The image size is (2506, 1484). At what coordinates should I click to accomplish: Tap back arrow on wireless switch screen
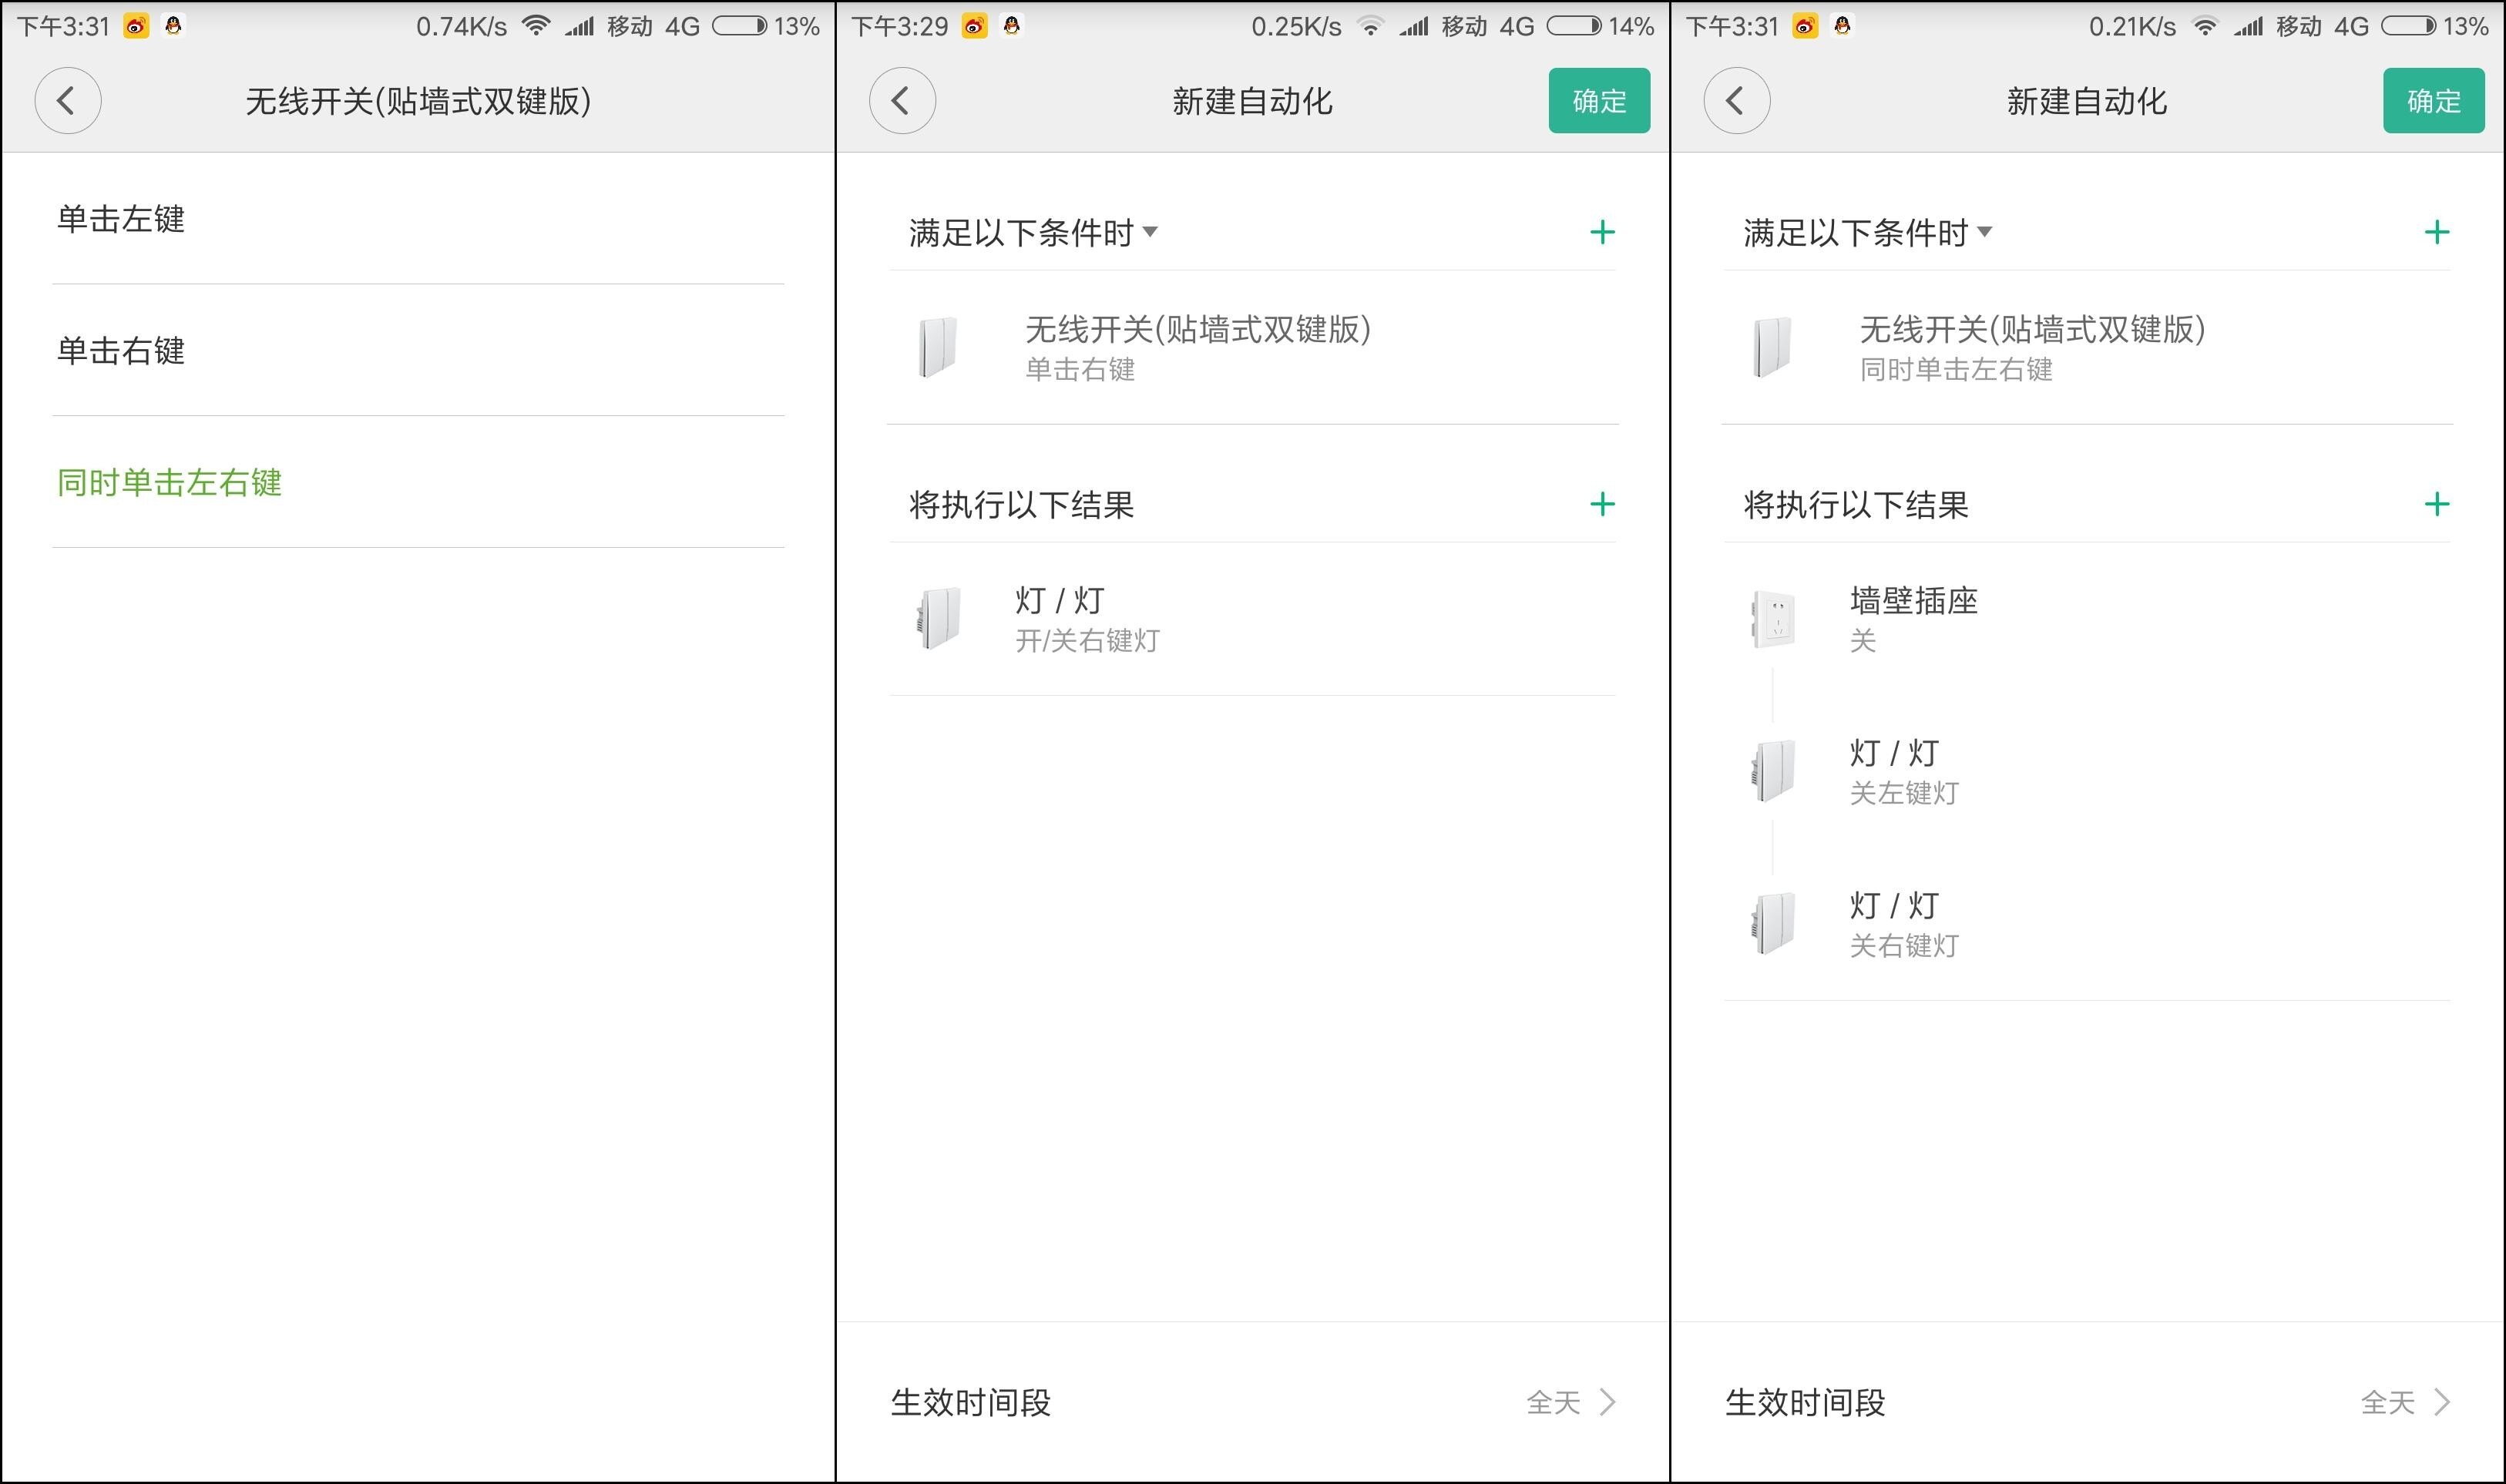[x=67, y=100]
